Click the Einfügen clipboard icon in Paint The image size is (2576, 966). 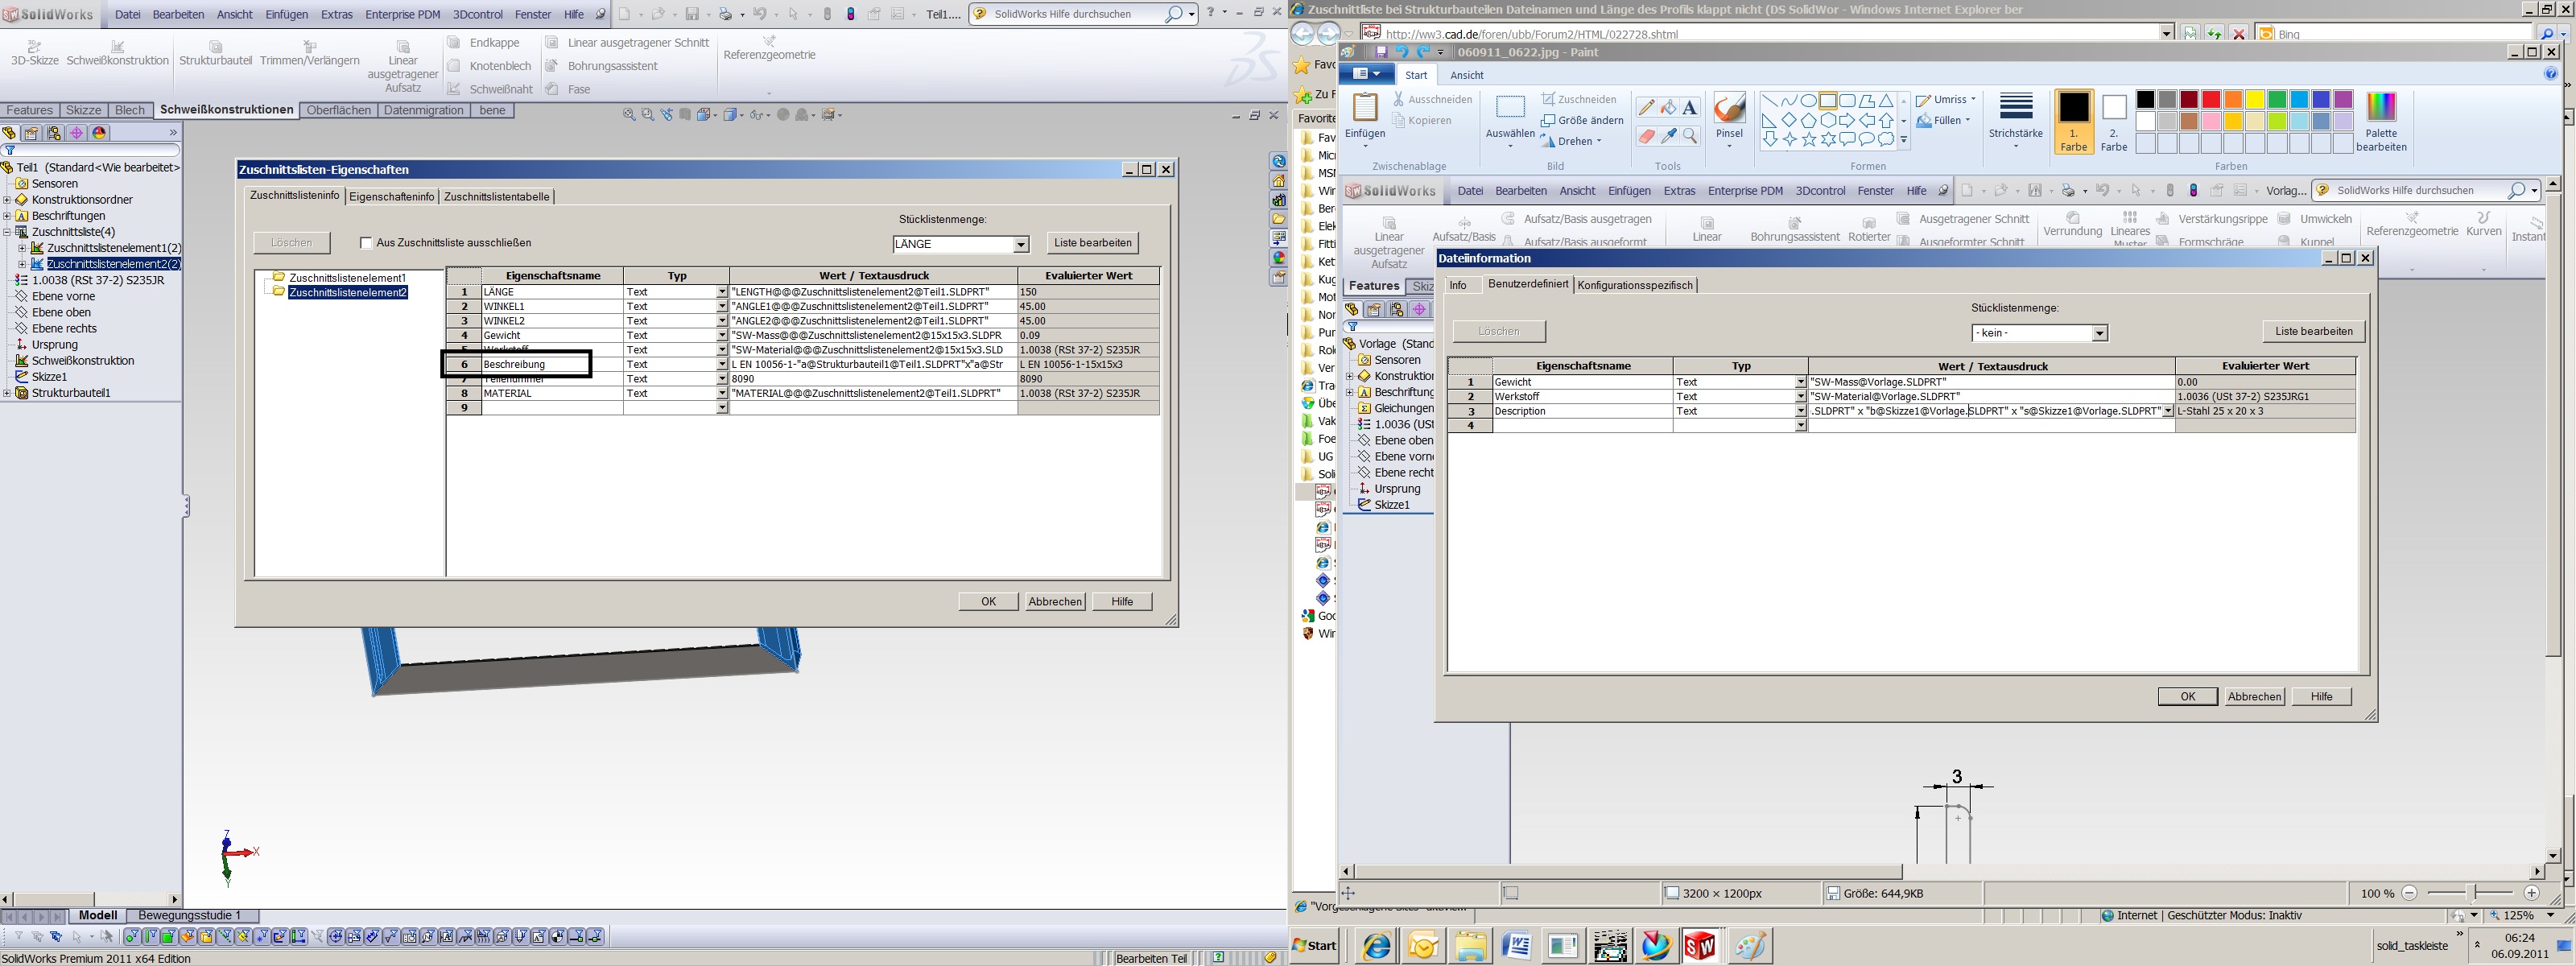[1365, 108]
